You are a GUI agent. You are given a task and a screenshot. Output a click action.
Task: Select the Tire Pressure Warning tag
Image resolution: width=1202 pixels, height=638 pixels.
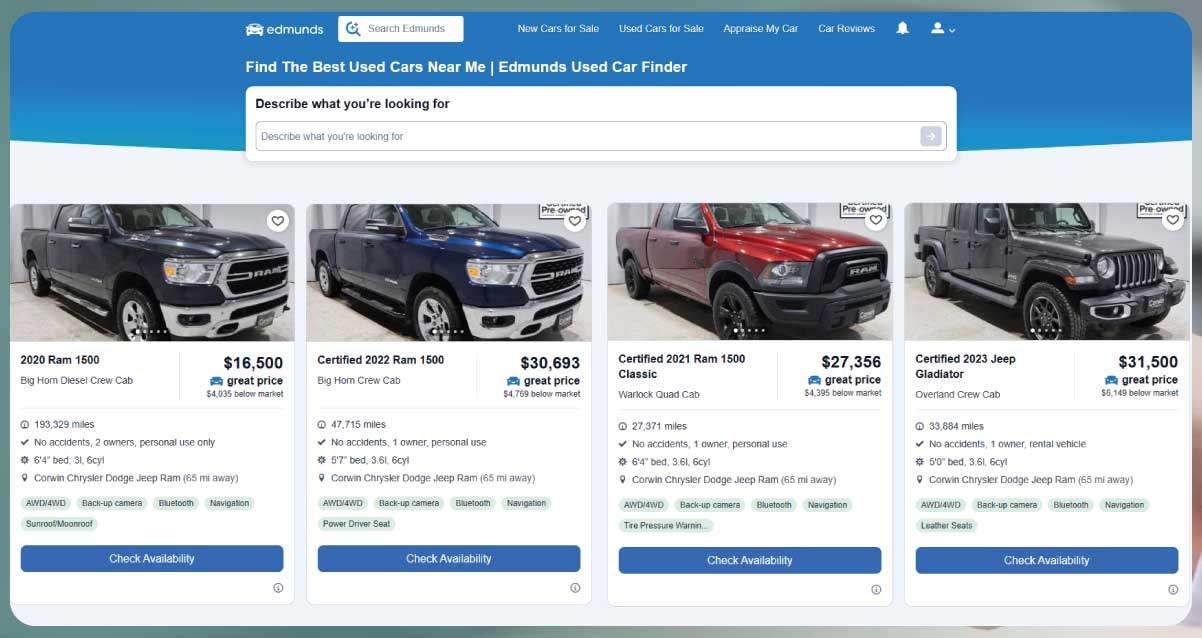pos(666,525)
